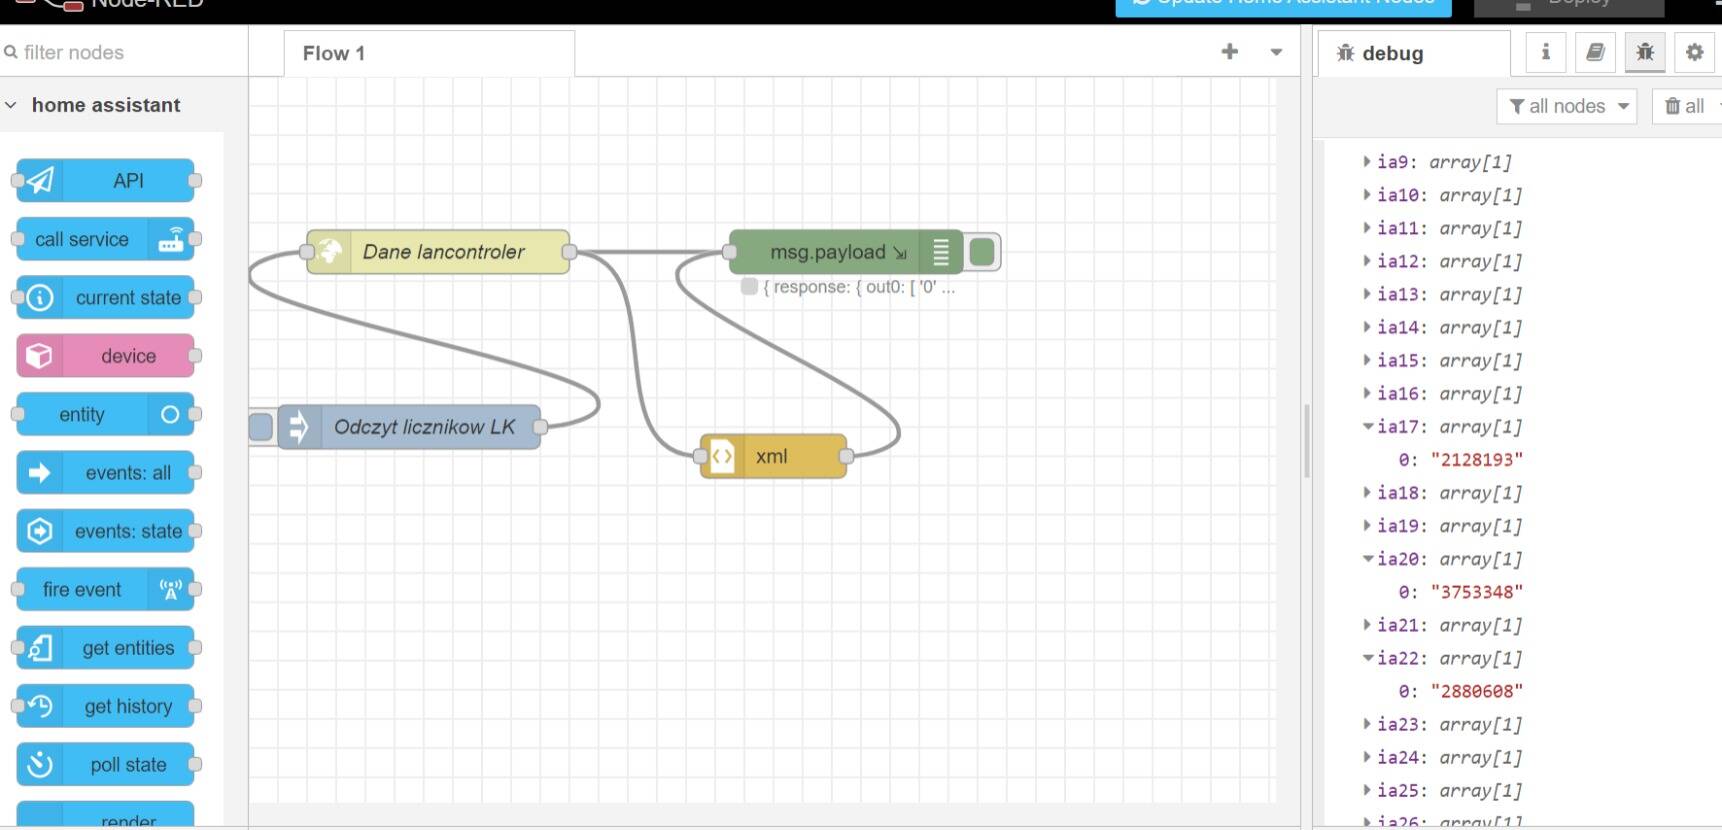Open the debug sidebar tab

coord(1413,53)
